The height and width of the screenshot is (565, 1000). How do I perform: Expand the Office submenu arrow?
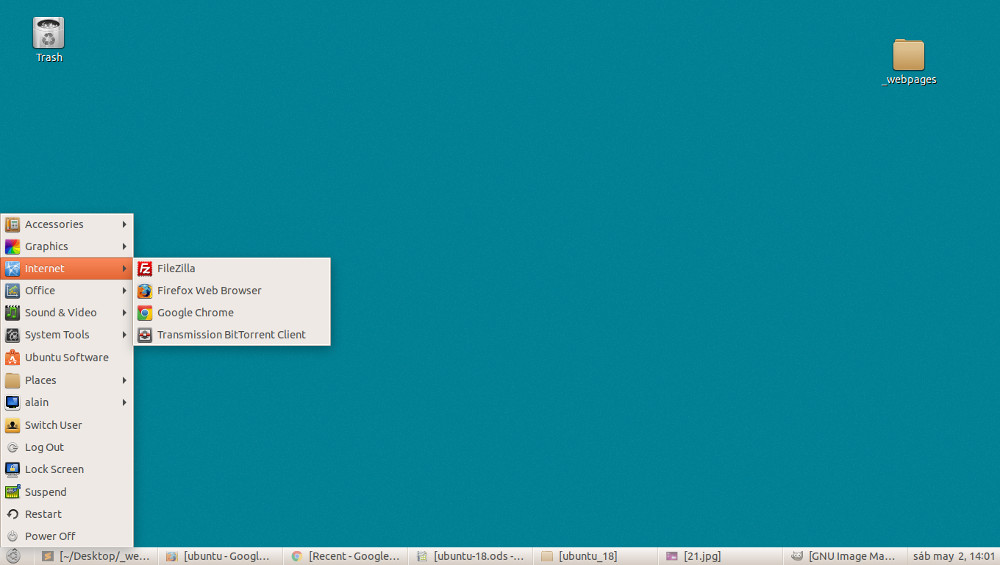(124, 291)
